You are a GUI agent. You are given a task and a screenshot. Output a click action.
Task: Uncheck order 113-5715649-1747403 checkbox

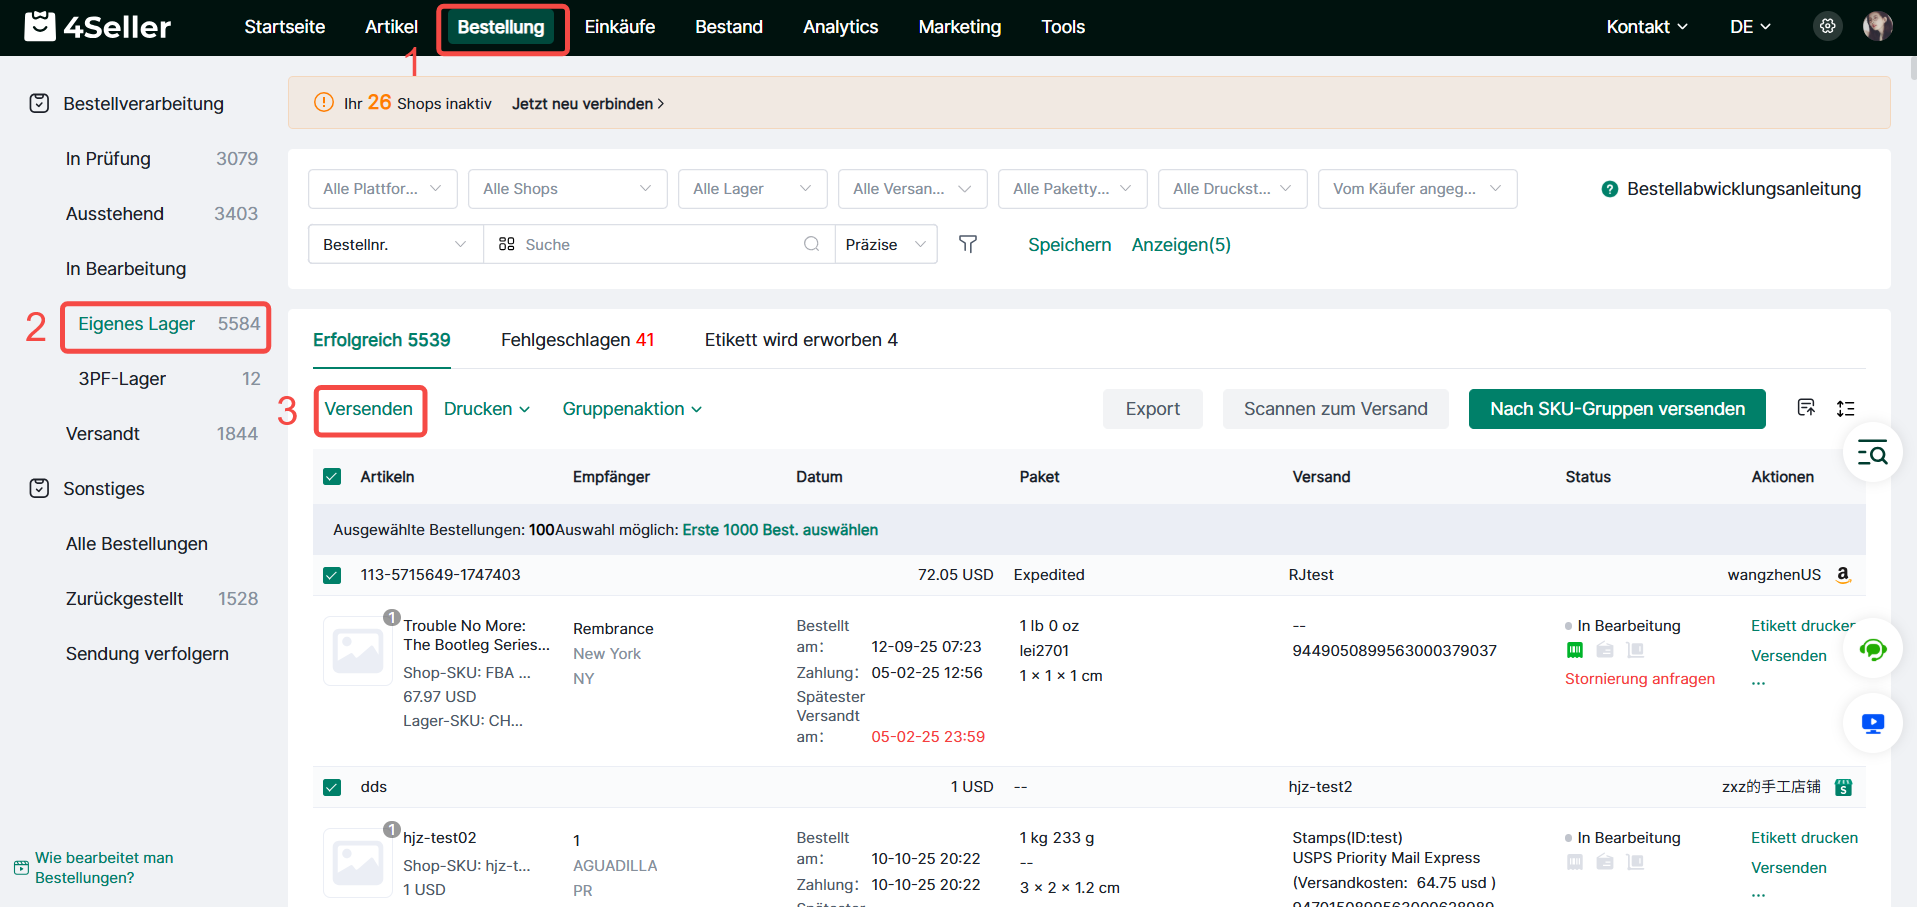[x=333, y=575]
